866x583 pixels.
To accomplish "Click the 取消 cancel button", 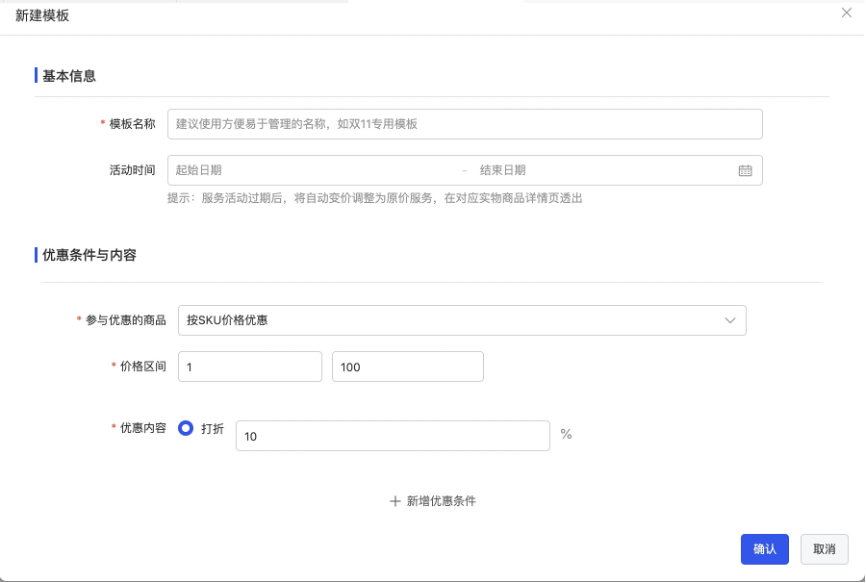I will [x=824, y=549].
